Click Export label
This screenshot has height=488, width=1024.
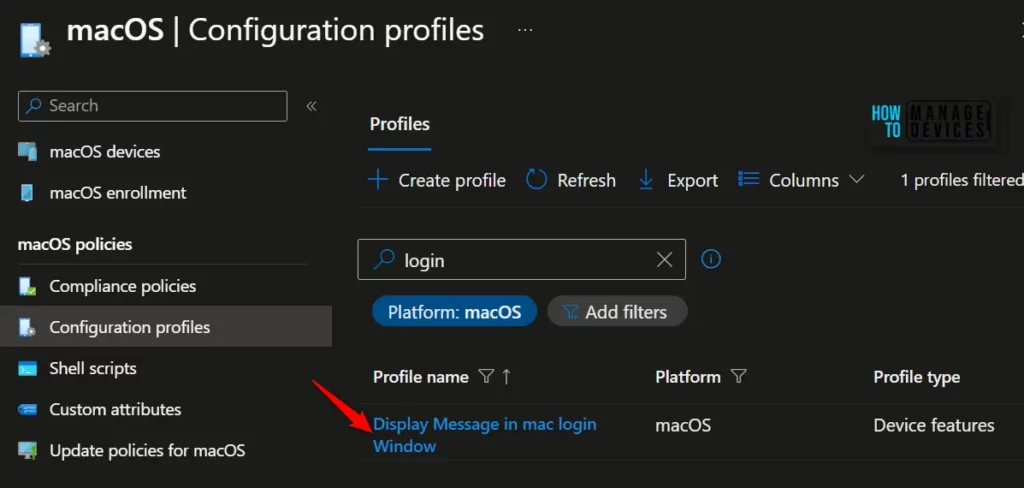click(x=692, y=180)
